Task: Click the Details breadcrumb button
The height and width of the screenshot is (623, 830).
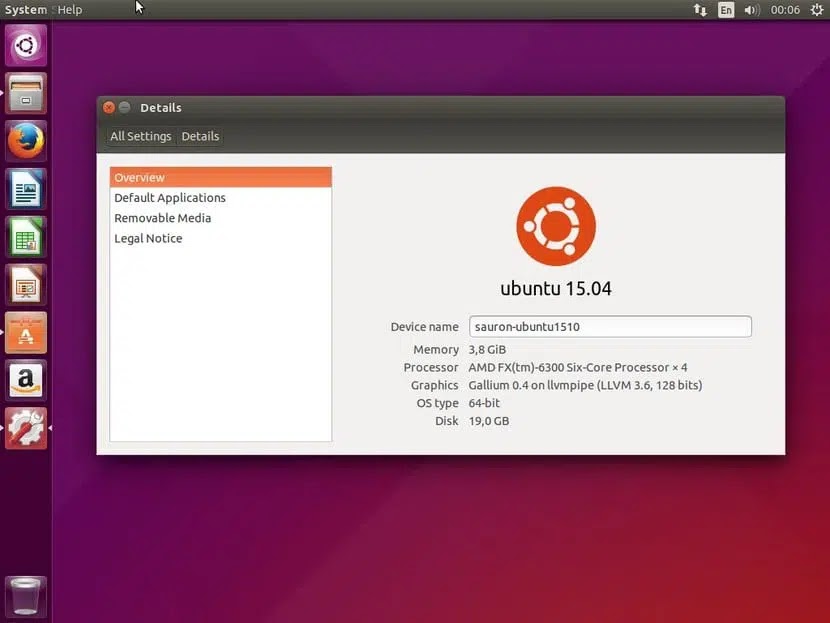Action: coord(200,137)
